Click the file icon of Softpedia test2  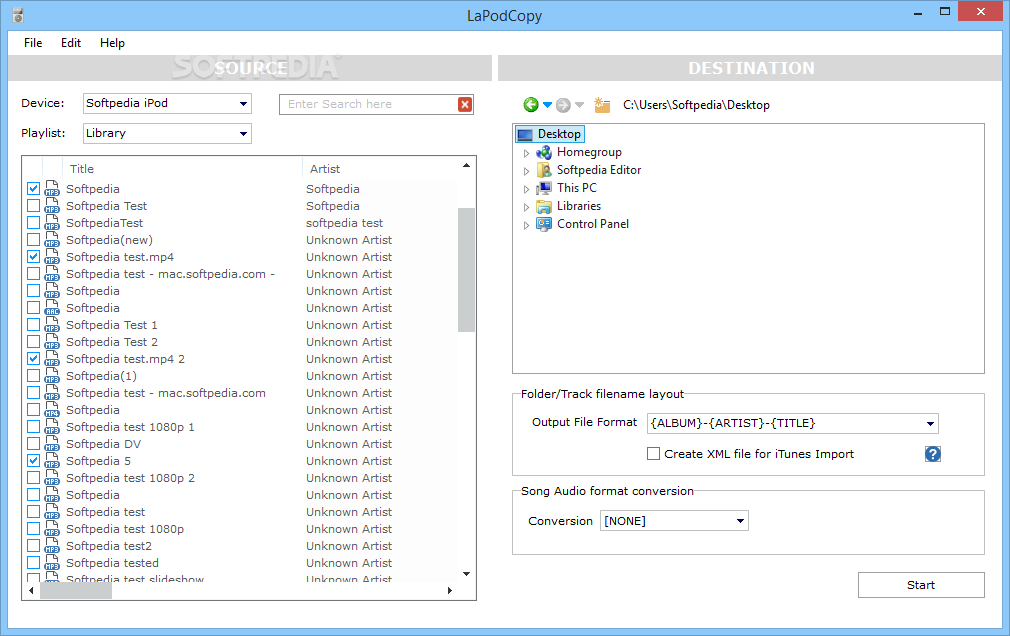(52, 546)
